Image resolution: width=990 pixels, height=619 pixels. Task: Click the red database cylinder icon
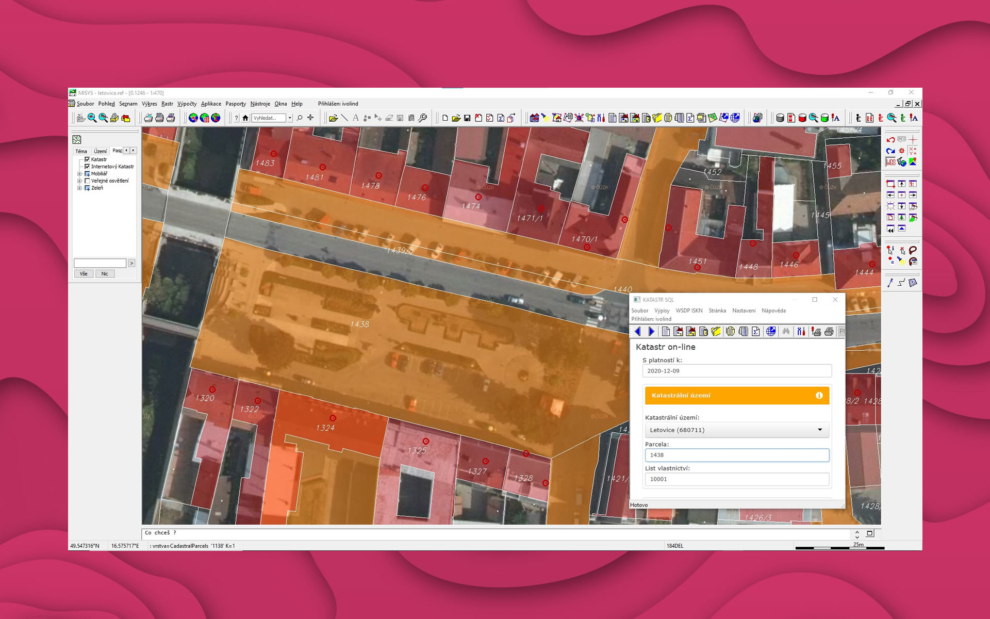tap(802, 117)
